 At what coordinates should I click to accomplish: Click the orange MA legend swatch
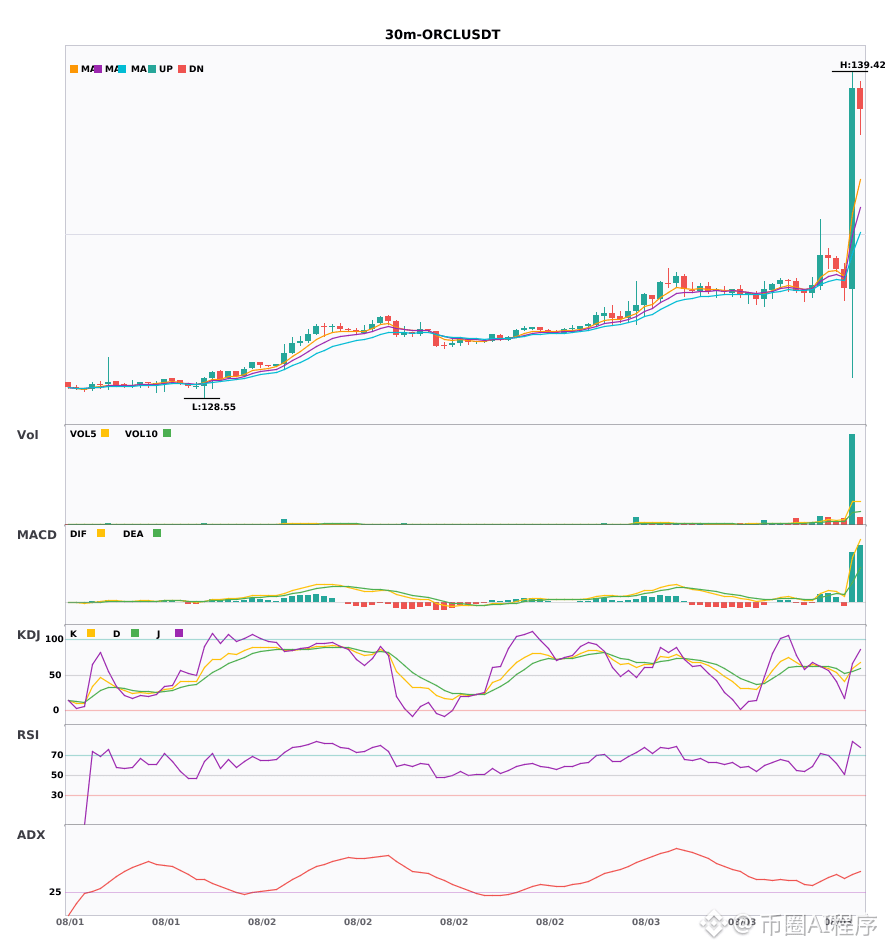click(x=74, y=69)
